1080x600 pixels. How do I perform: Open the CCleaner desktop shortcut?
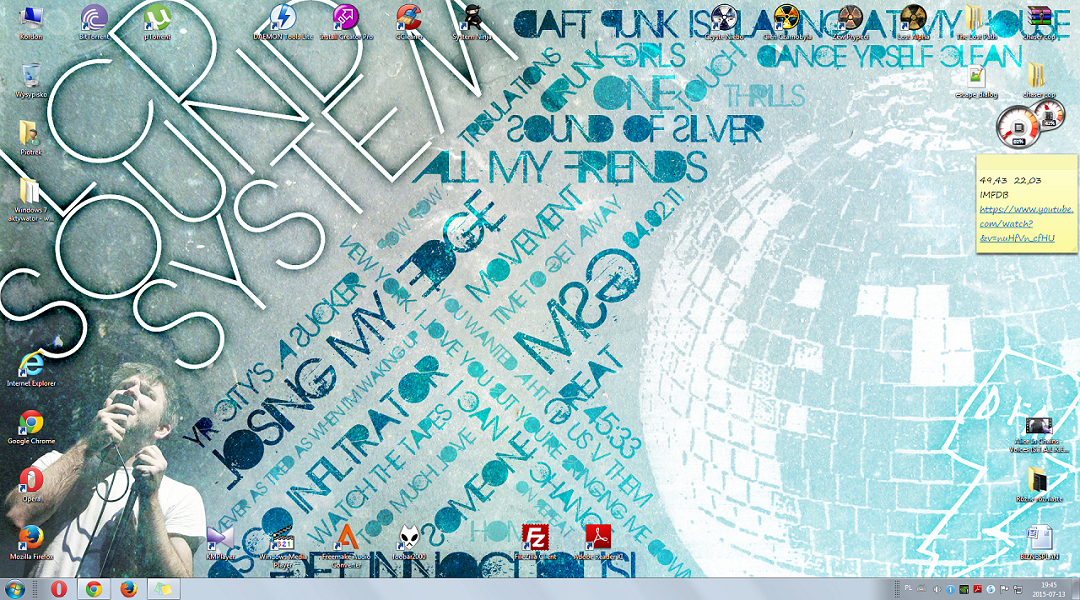(x=409, y=21)
